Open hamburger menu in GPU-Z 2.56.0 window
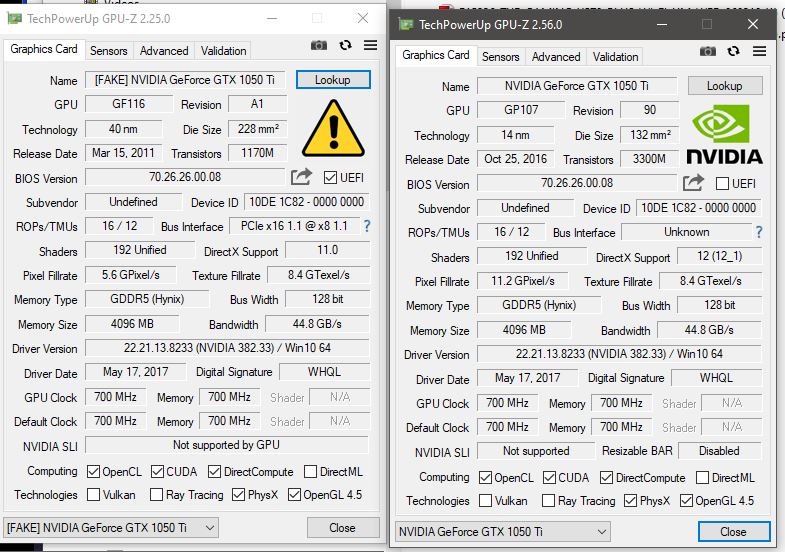This screenshot has height=552, width=785. tap(759, 51)
